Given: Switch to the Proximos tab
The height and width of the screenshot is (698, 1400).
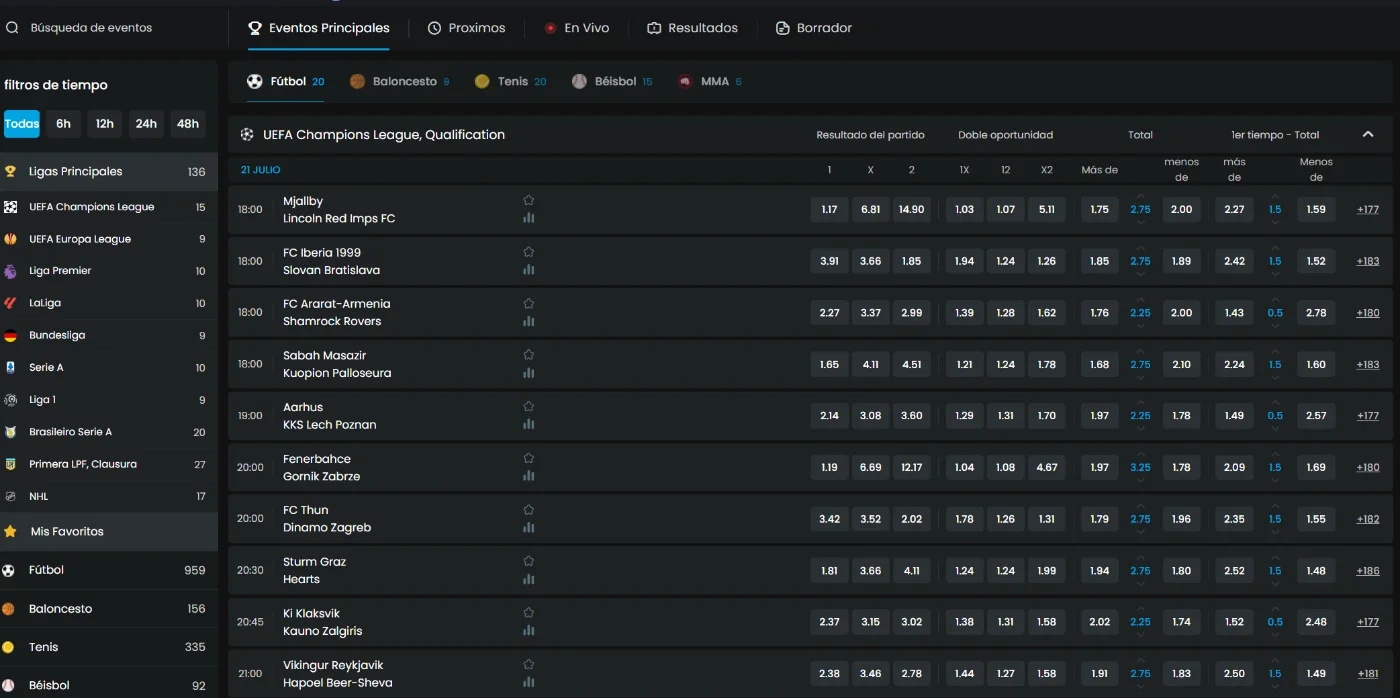Looking at the screenshot, I should [467, 28].
